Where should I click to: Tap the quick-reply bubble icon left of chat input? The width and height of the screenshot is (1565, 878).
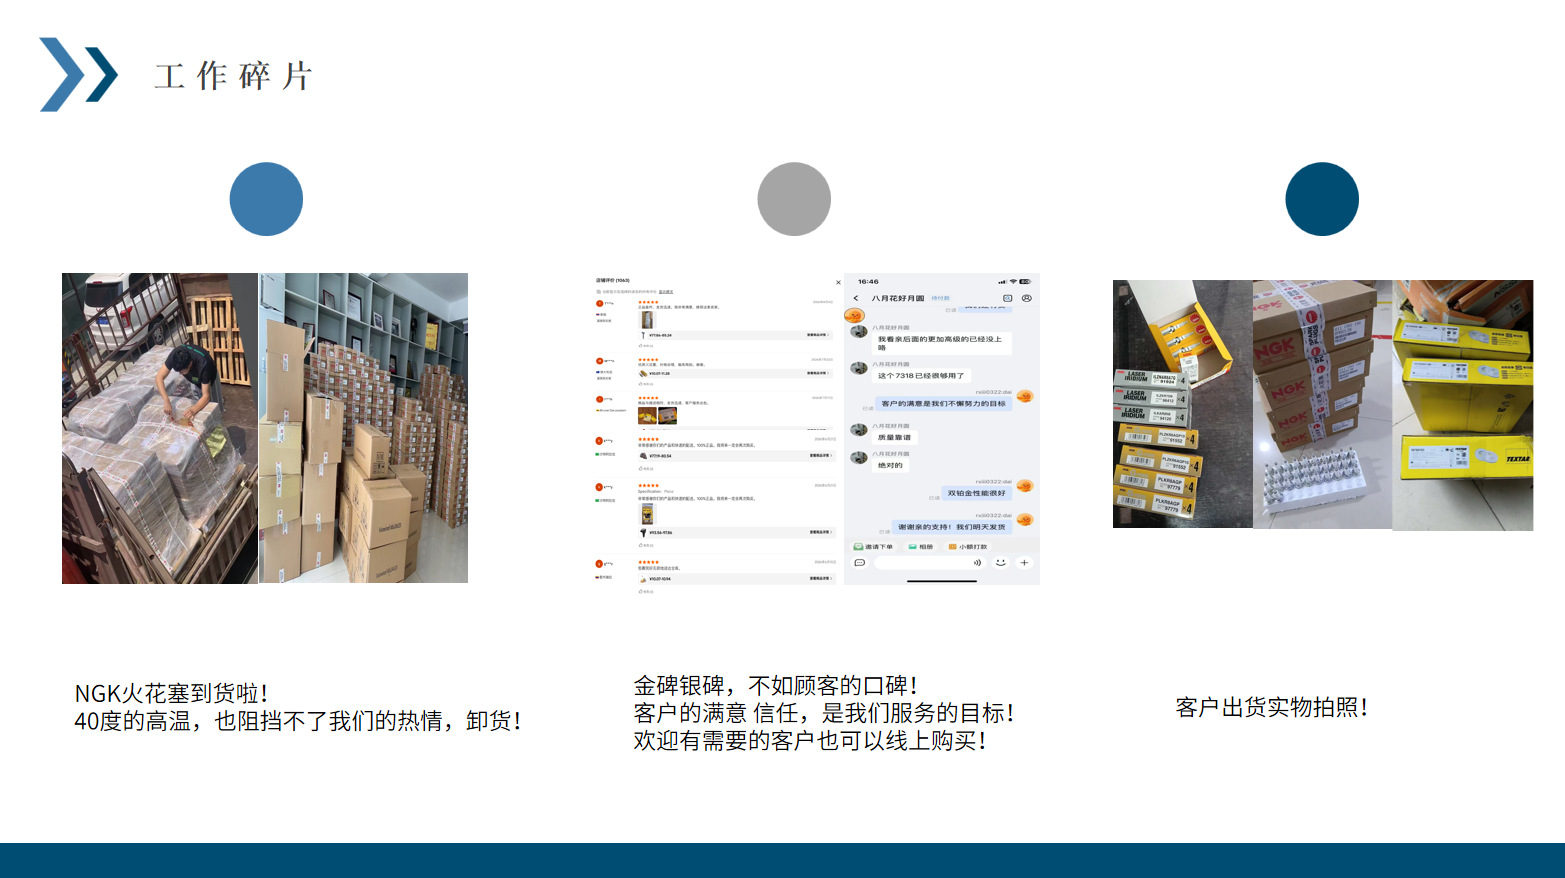(859, 563)
